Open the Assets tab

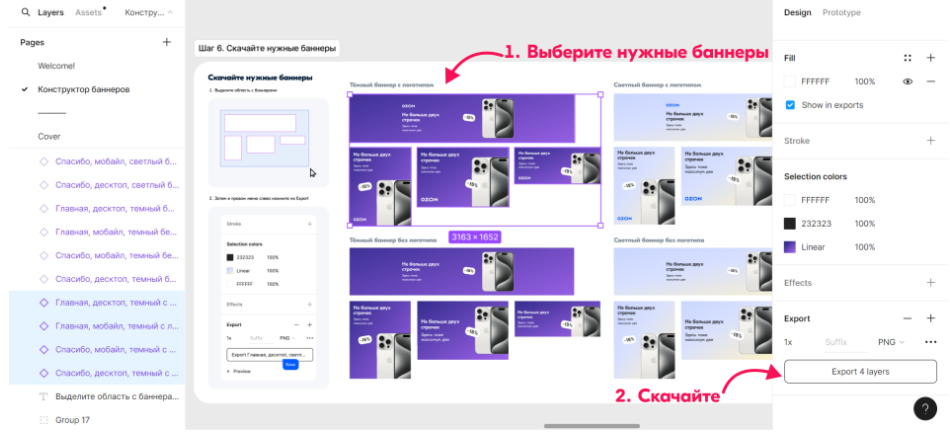tap(89, 13)
